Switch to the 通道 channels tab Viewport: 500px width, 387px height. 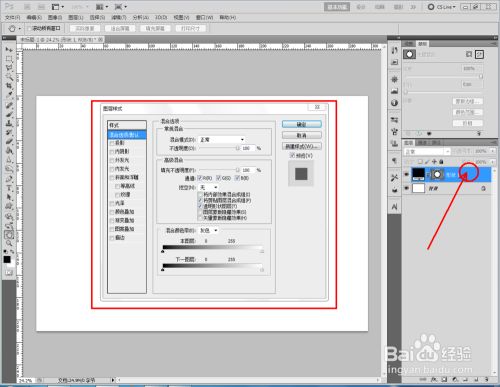[x=423, y=143]
